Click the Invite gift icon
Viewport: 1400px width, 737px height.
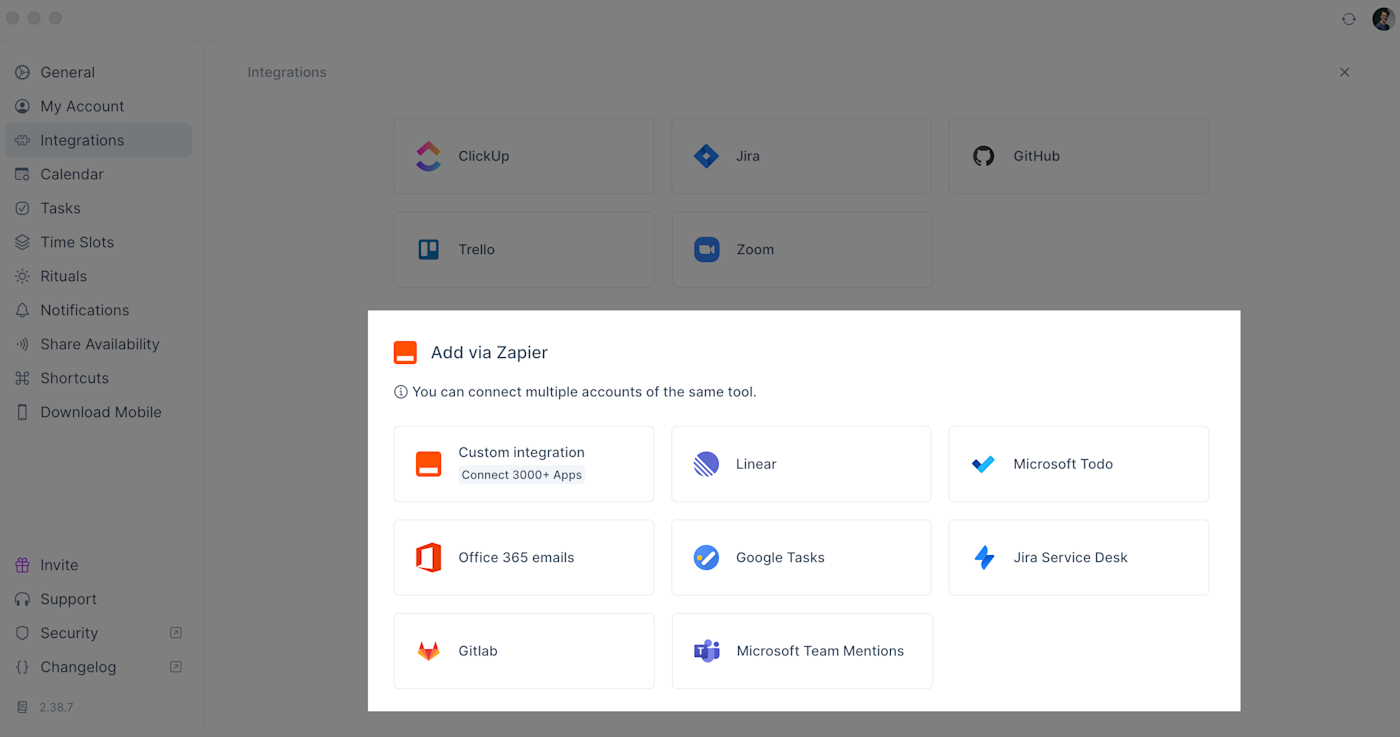(22, 565)
